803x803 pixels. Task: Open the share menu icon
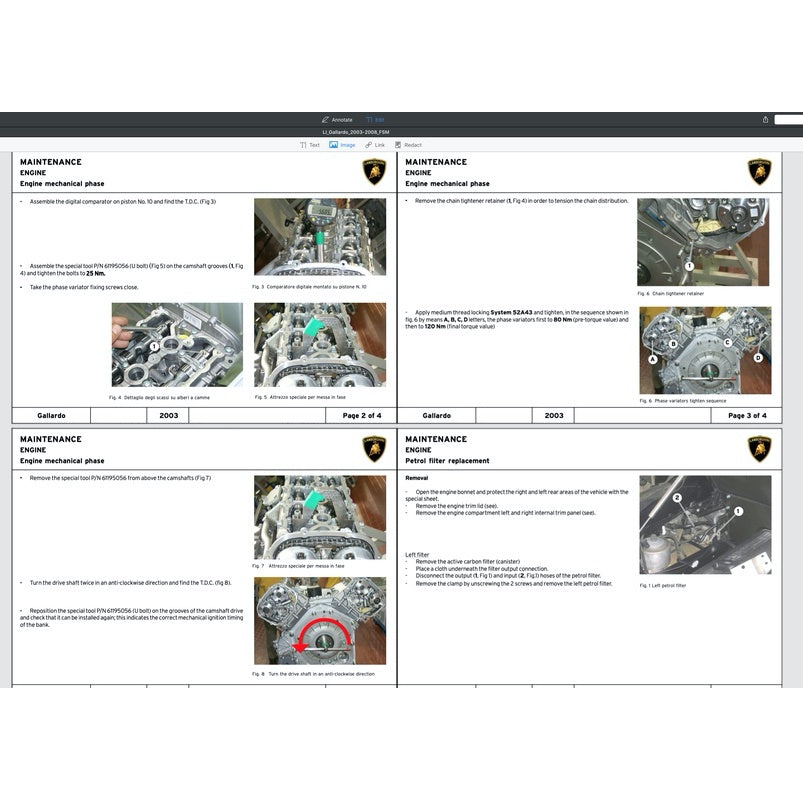tap(765, 119)
